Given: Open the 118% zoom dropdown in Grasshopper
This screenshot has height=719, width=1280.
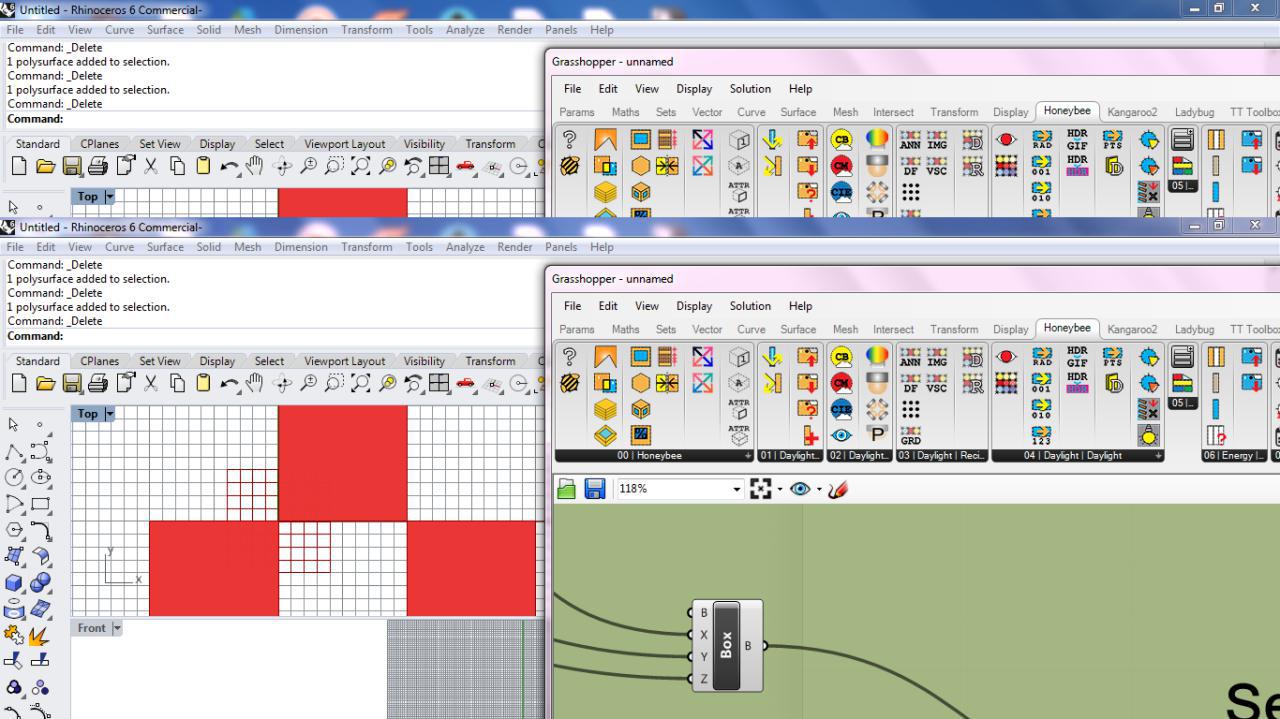Looking at the screenshot, I should [x=737, y=489].
